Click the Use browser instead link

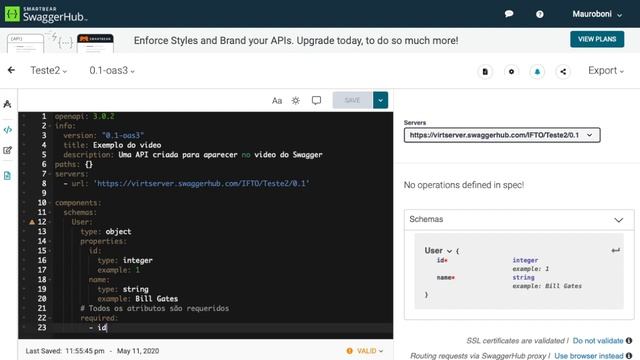click(589, 356)
